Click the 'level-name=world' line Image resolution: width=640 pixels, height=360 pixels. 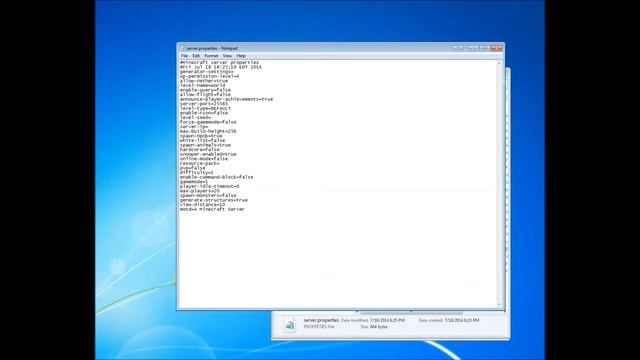pos(202,85)
